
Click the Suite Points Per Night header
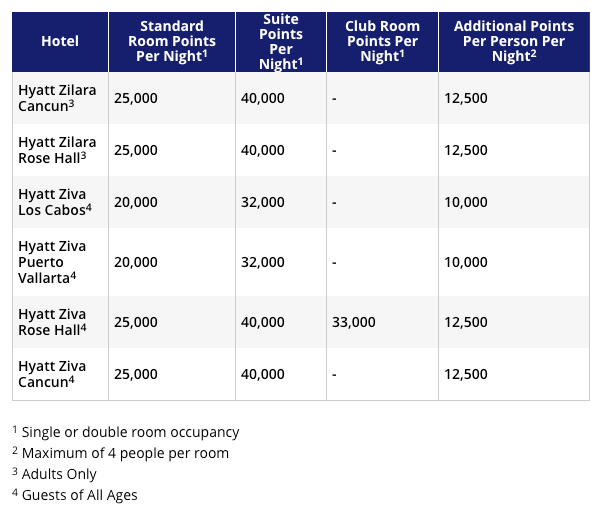(281, 42)
